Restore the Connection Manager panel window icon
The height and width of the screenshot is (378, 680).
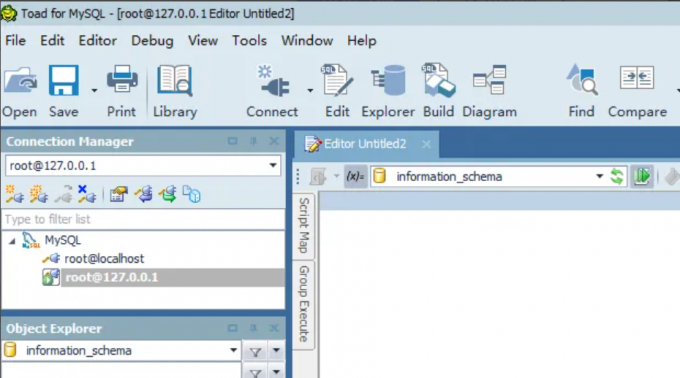point(232,141)
